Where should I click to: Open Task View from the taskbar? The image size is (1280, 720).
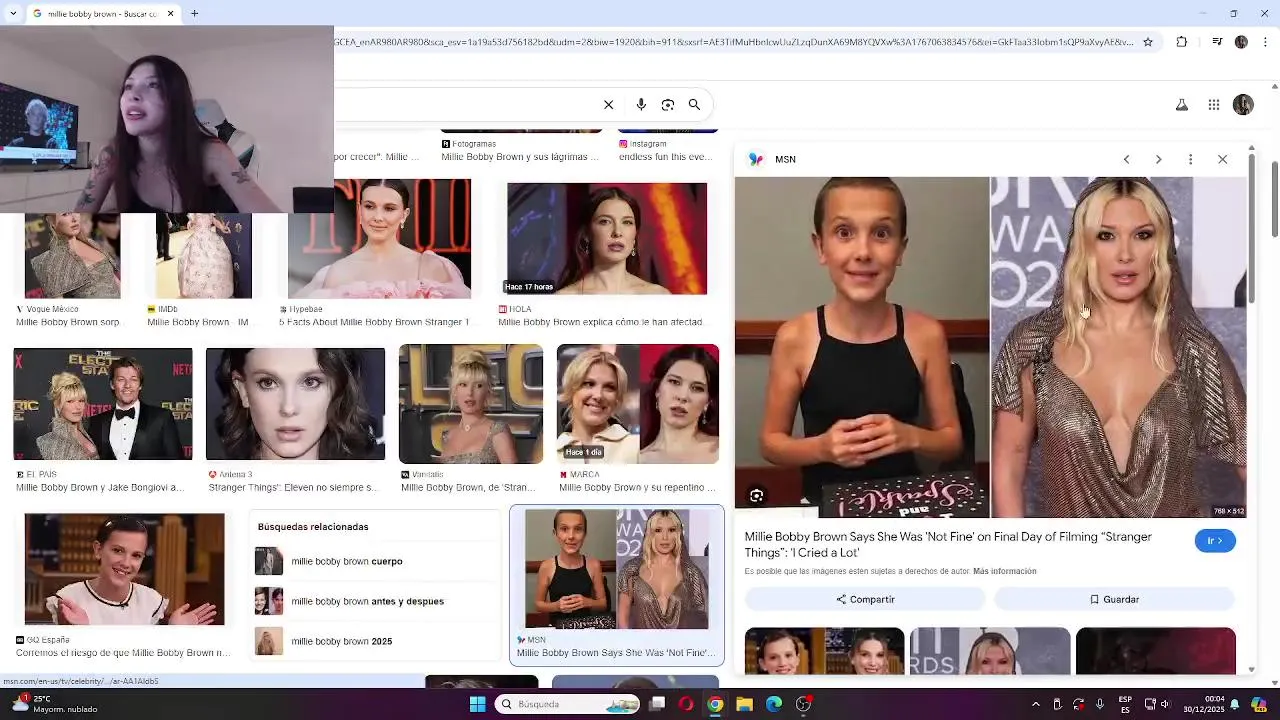pyautogui.click(x=657, y=704)
